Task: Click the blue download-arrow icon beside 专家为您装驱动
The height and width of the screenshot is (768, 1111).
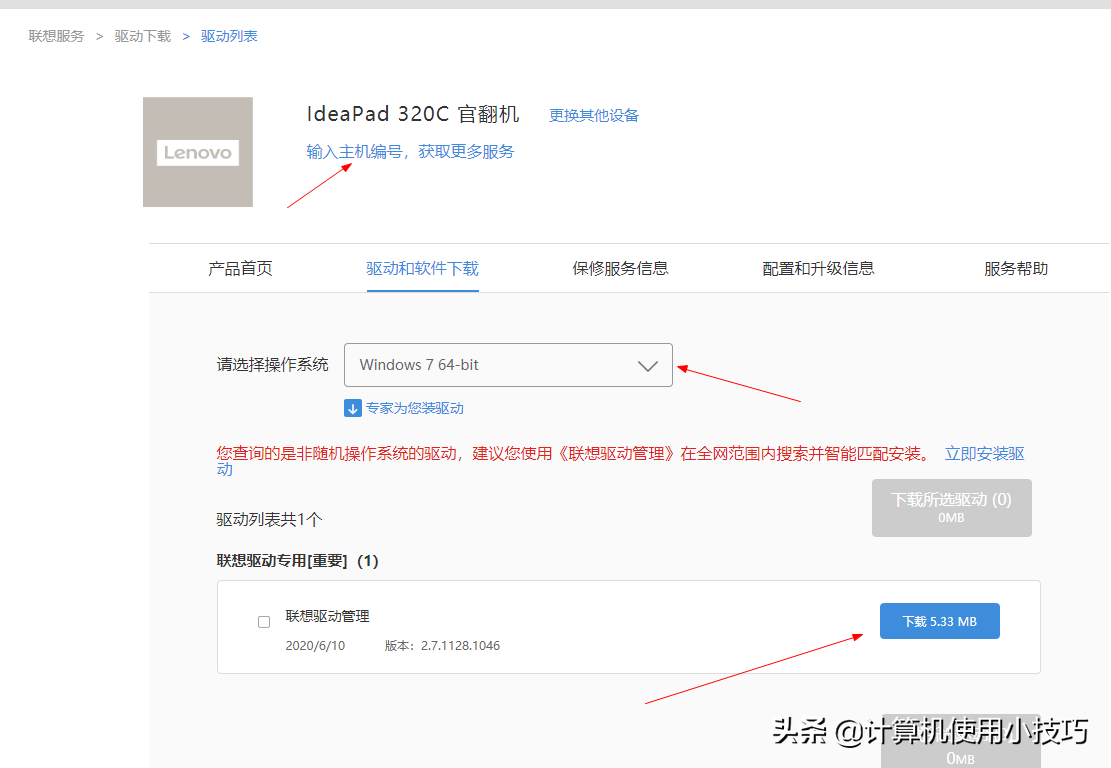Action: coord(353,408)
